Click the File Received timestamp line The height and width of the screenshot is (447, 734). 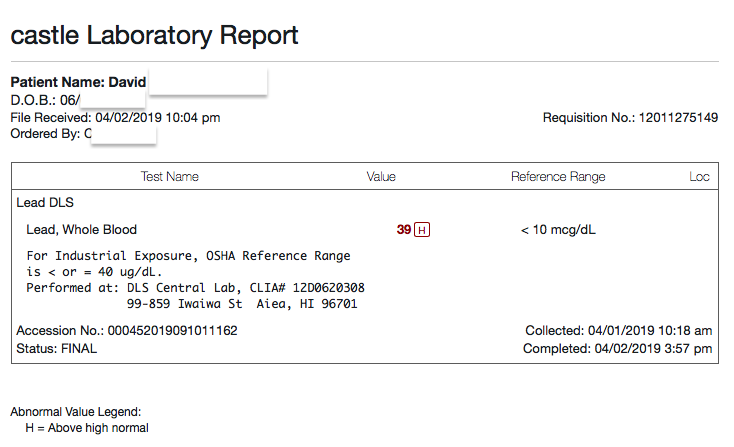point(115,117)
